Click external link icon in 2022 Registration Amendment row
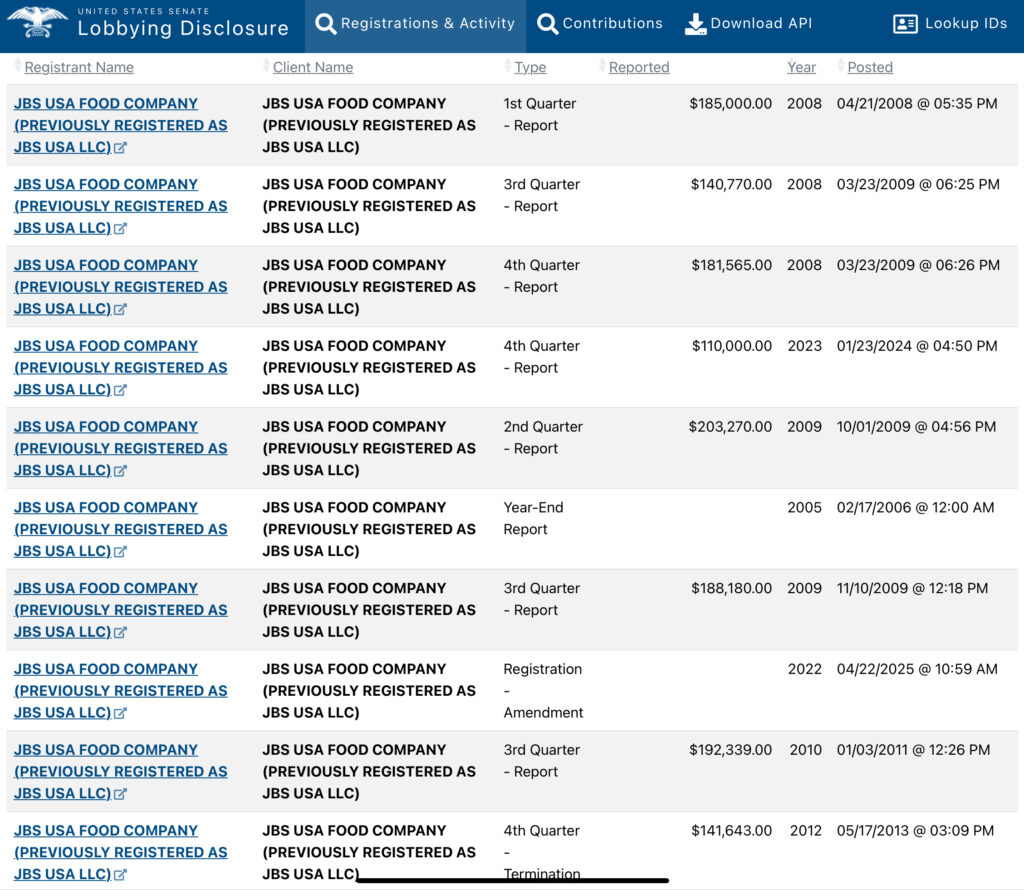 click(x=121, y=714)
